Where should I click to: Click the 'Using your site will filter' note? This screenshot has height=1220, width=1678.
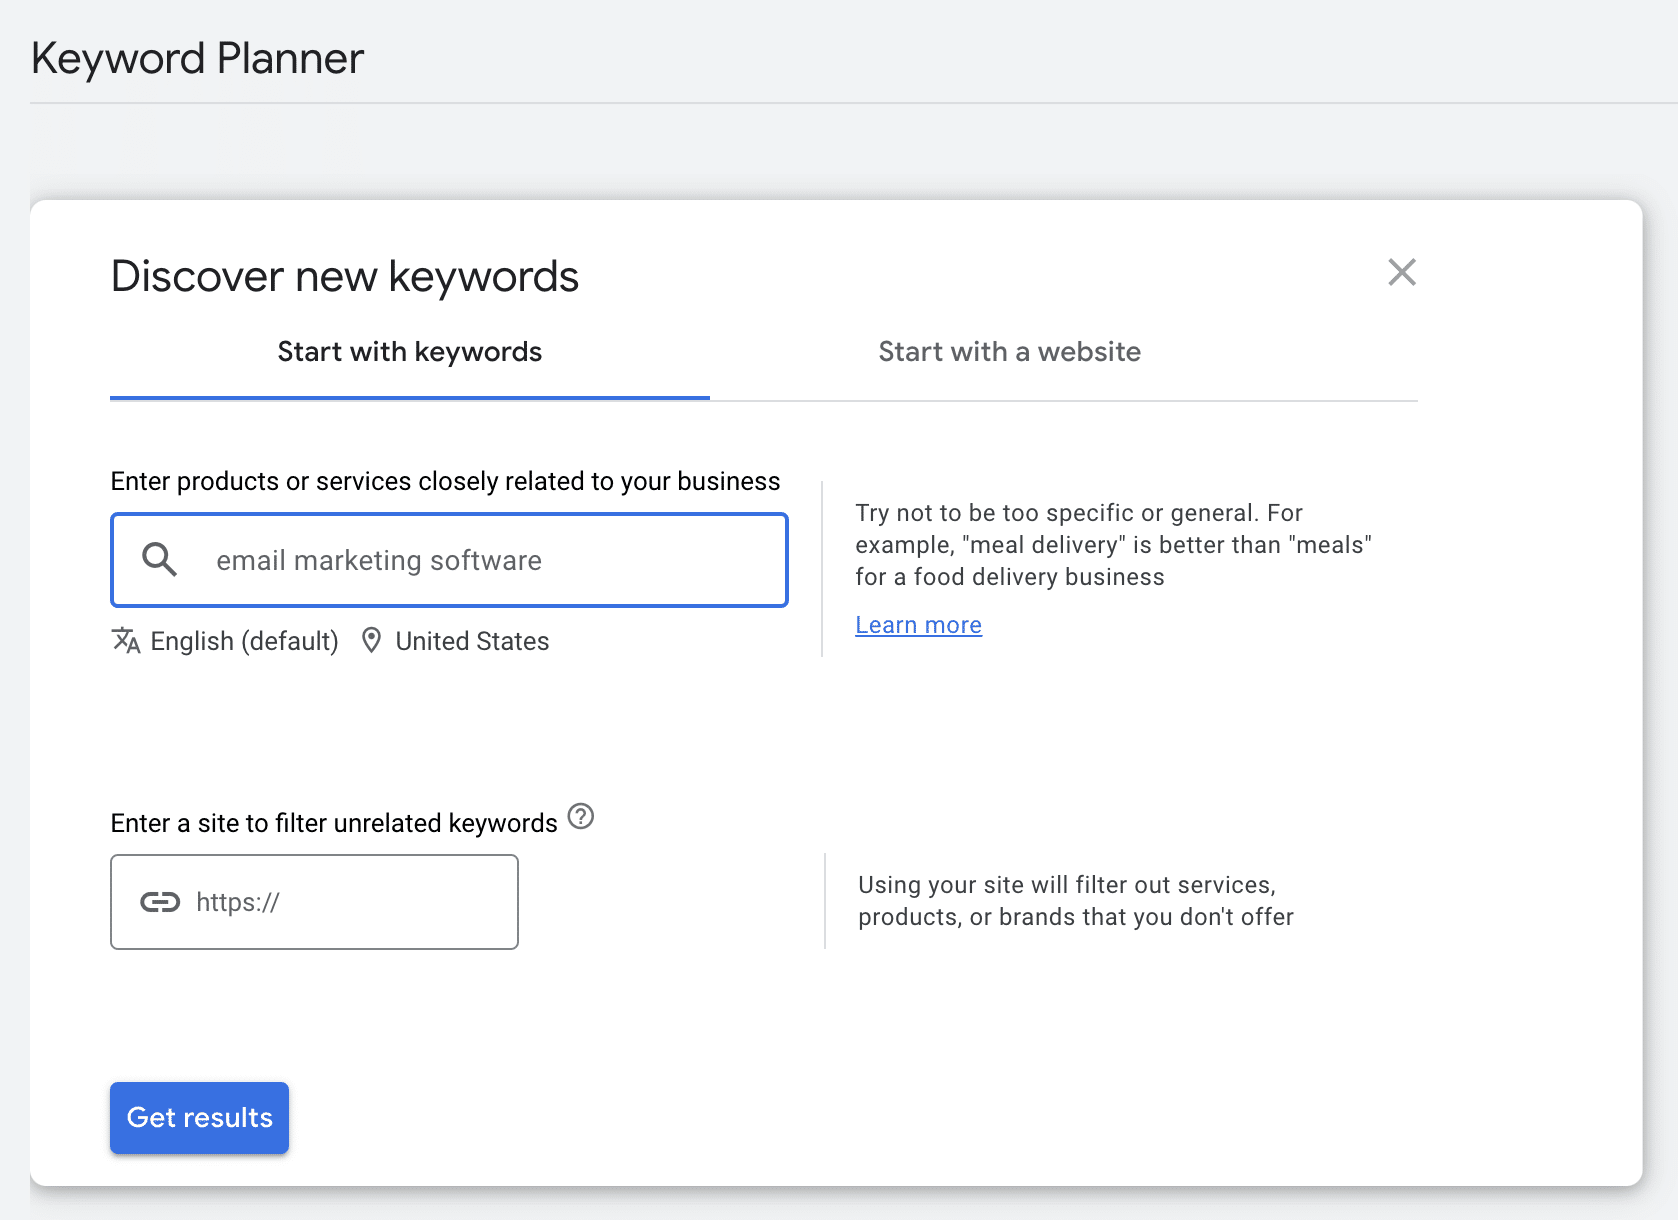(x=1076, y=901)
